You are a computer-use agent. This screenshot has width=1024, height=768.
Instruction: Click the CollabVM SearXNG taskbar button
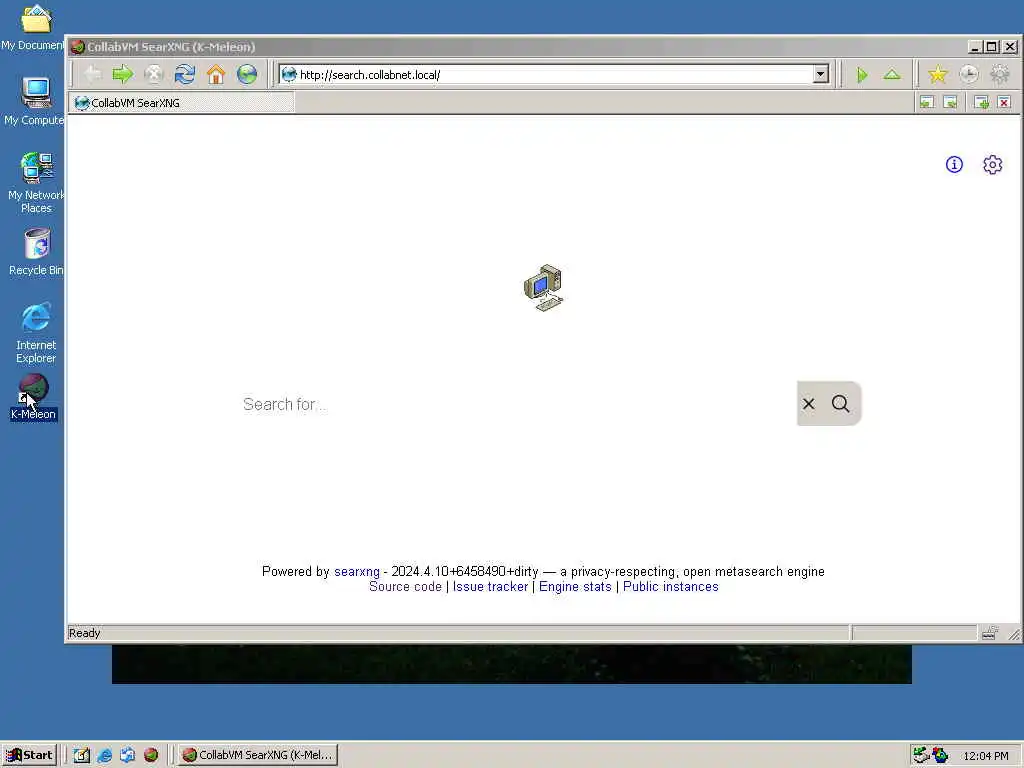(258, 755)
